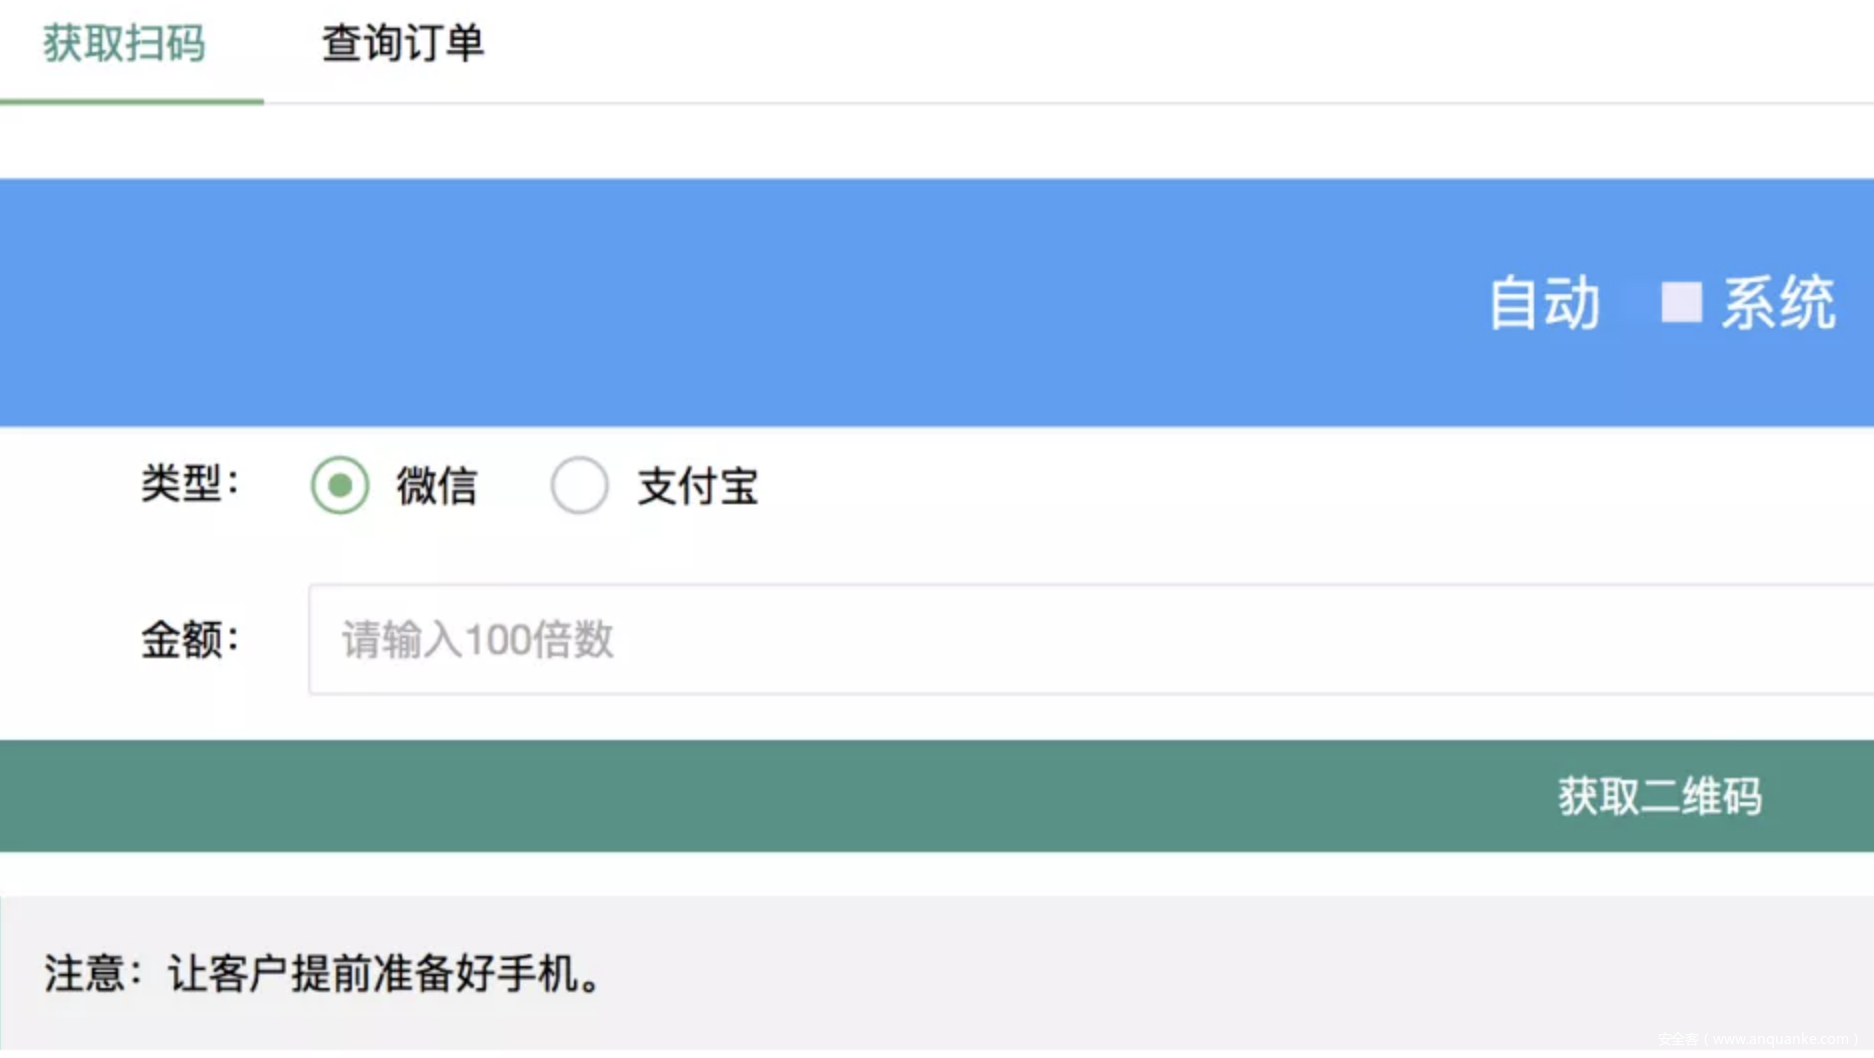Click the 系统 label in blue banner

point(1778,303)
